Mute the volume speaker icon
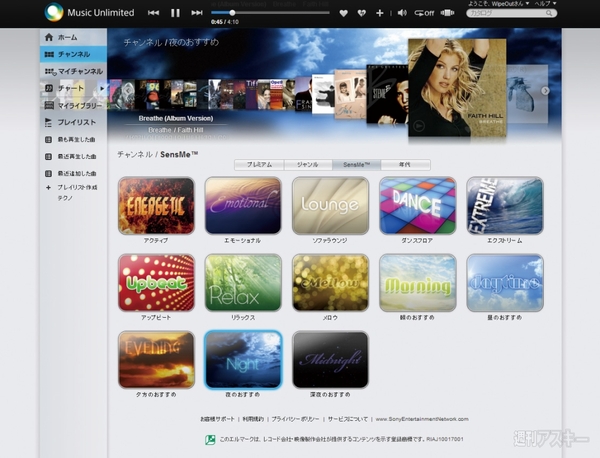Image resolution: width=600 pixels, height=458 pixels. (402, 13)
